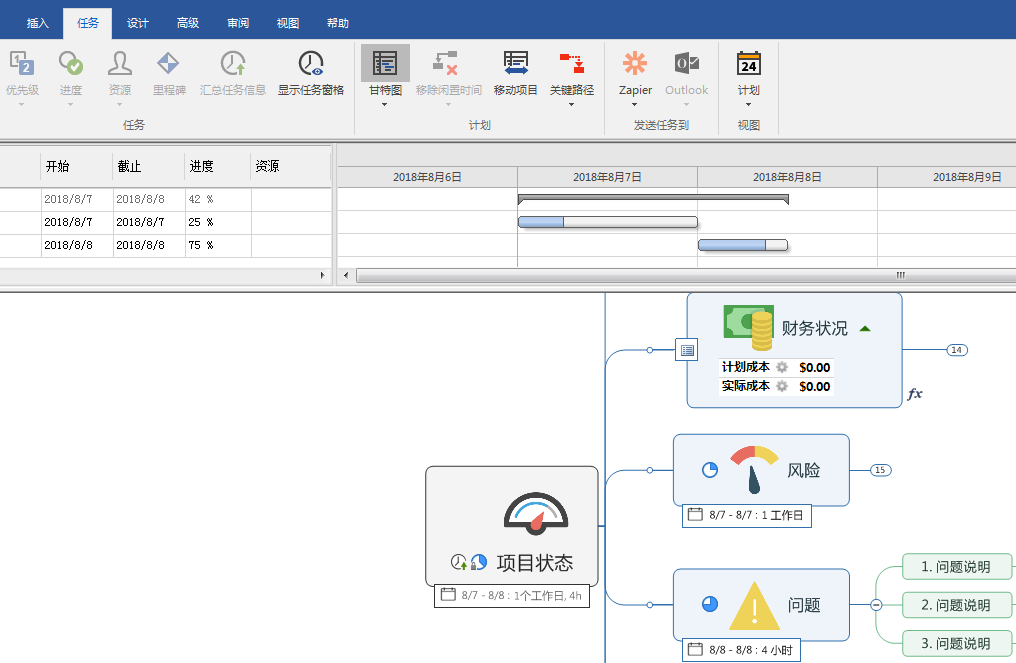Click the 优先级 priority icon

pos(22,62)
